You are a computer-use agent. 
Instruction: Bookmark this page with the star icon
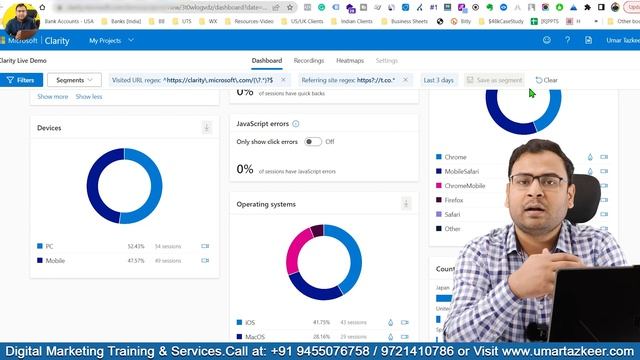[290, 7]
